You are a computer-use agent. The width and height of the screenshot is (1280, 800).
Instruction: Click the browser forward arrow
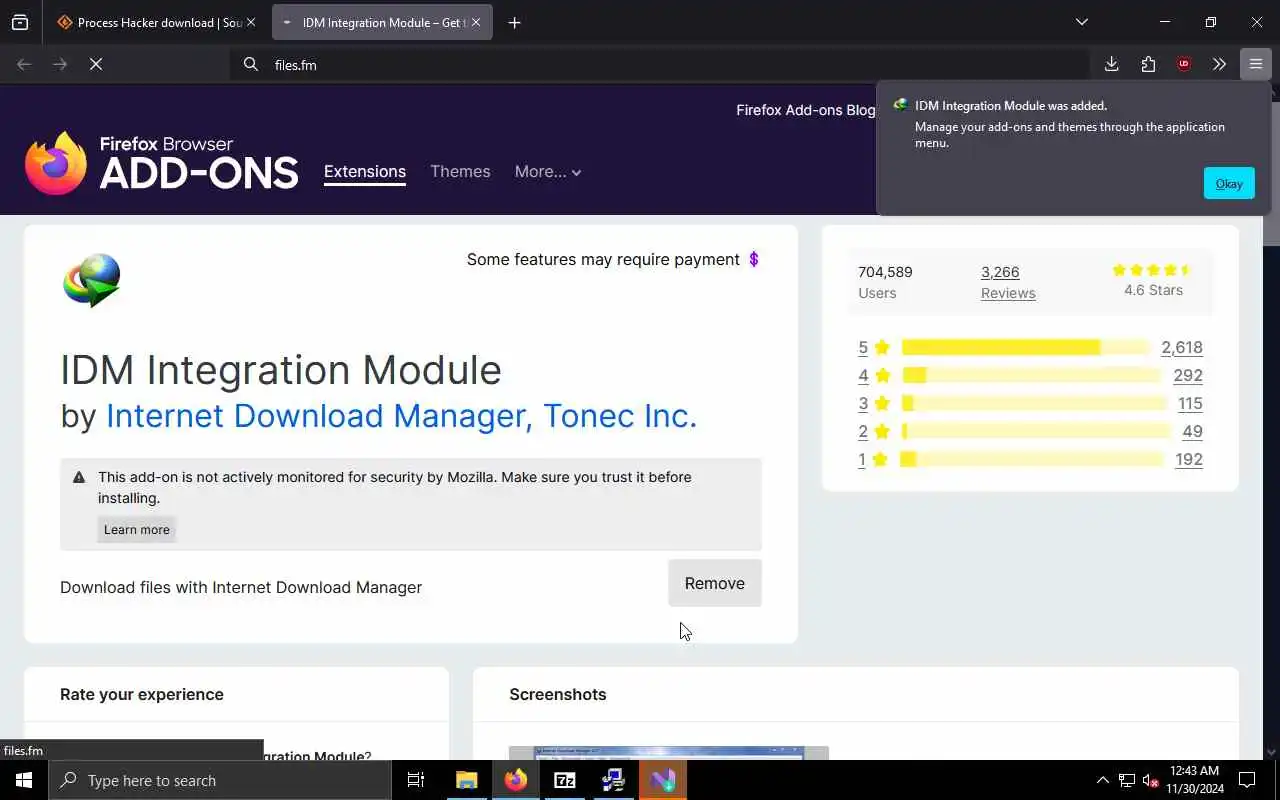(60, 64)
